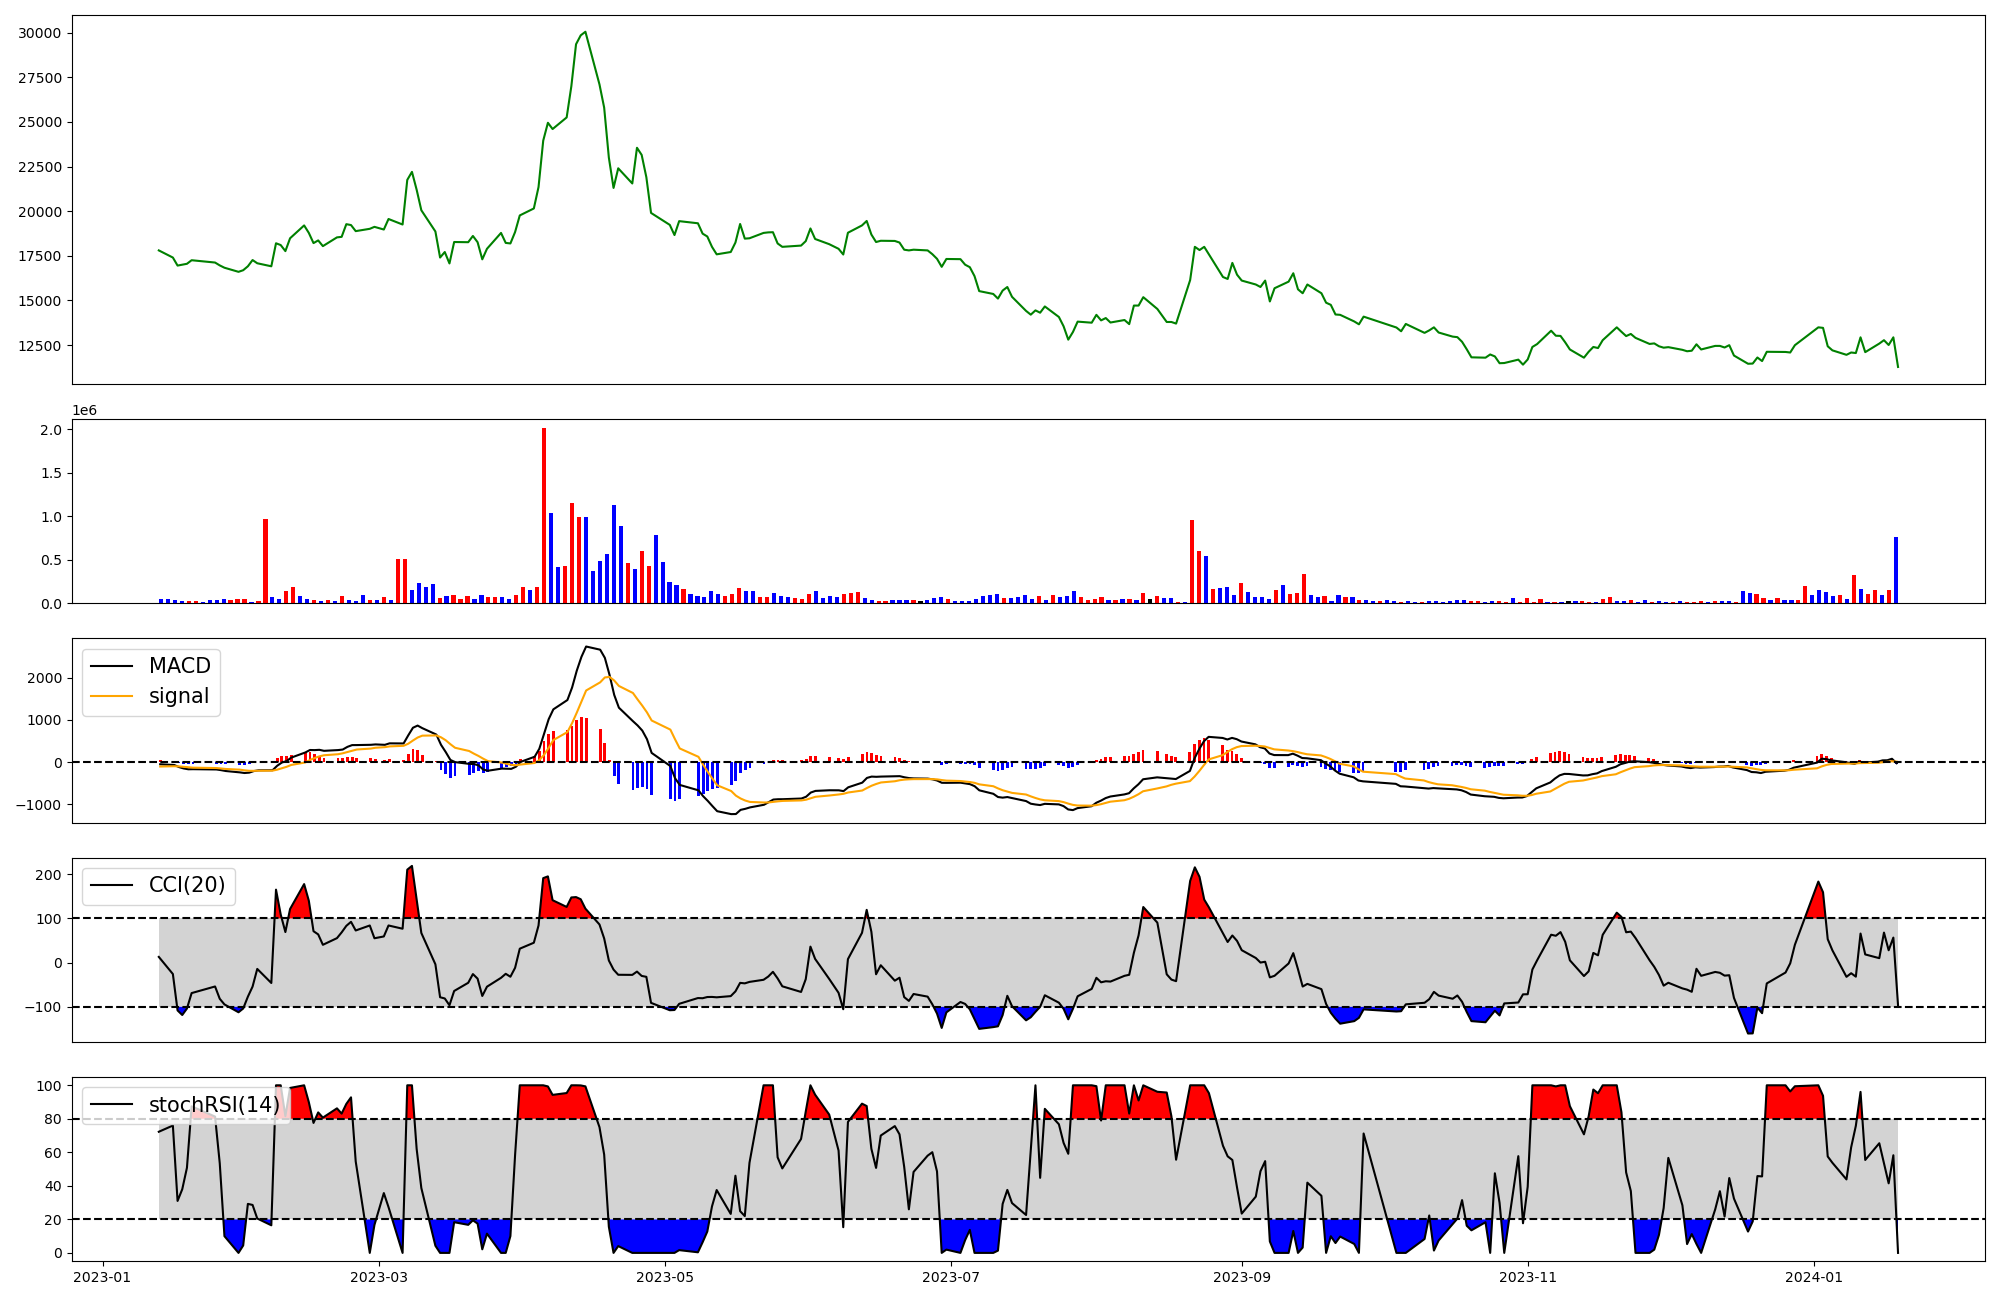Click the 2023-01 date label

103,1277
